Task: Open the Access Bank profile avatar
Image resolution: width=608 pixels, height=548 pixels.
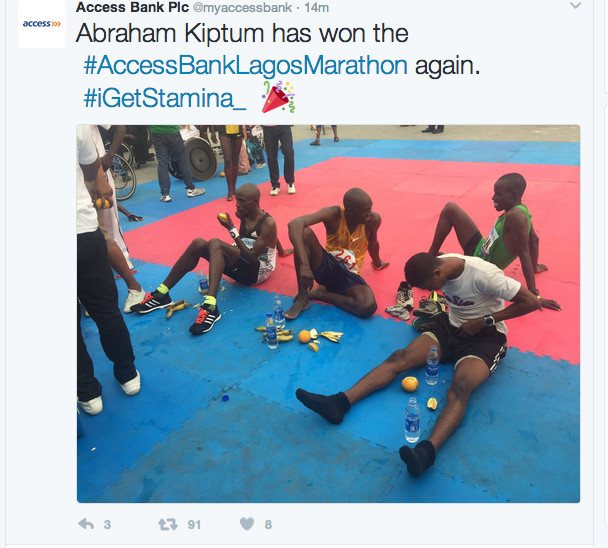Action: click(x=42, y=24)
